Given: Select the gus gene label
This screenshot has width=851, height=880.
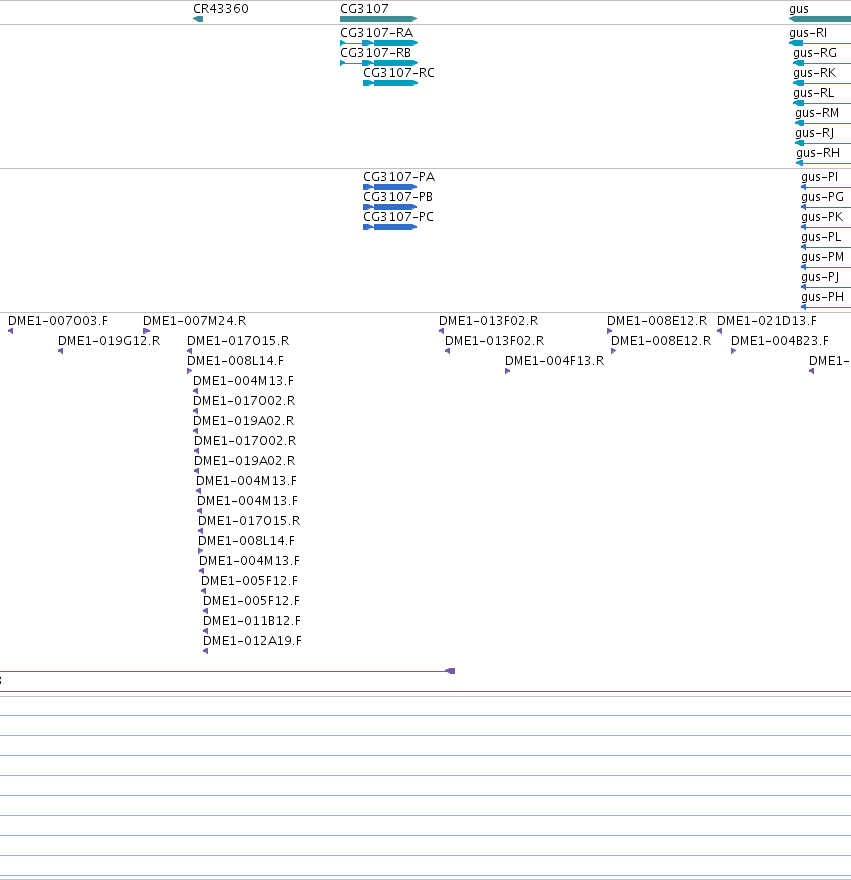Looking at the screenshot, I should [x=799, y=9].
